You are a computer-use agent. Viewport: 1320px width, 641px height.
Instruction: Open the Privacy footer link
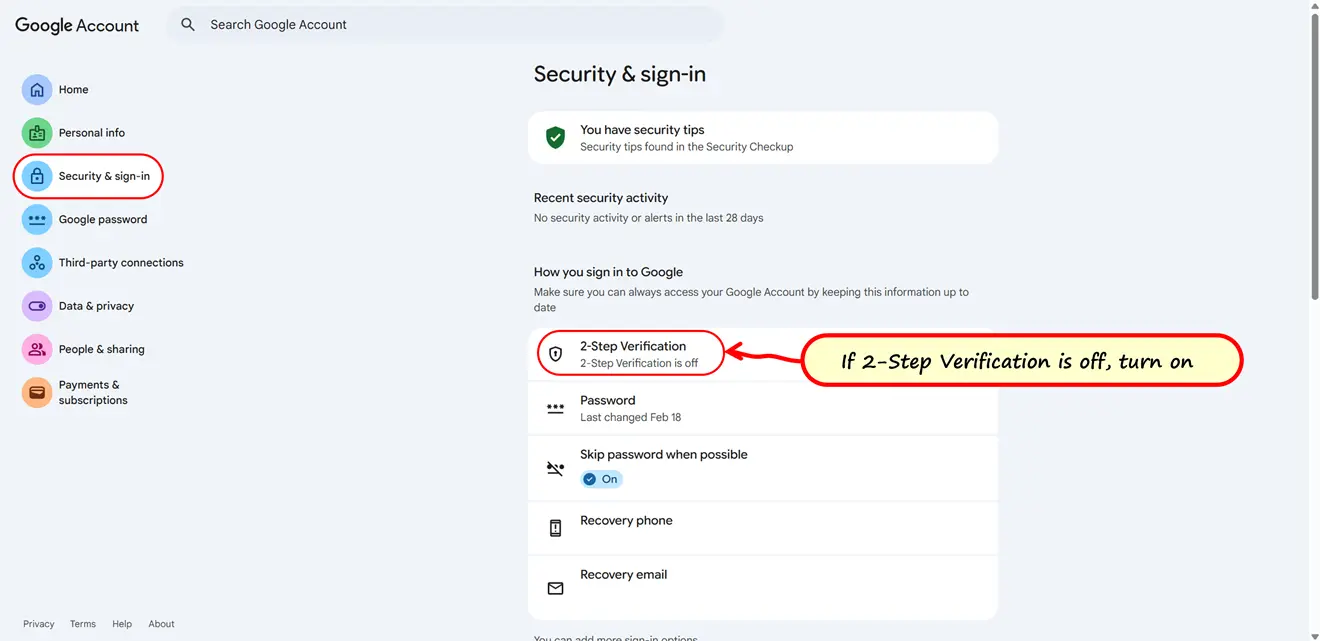point(38,623)
